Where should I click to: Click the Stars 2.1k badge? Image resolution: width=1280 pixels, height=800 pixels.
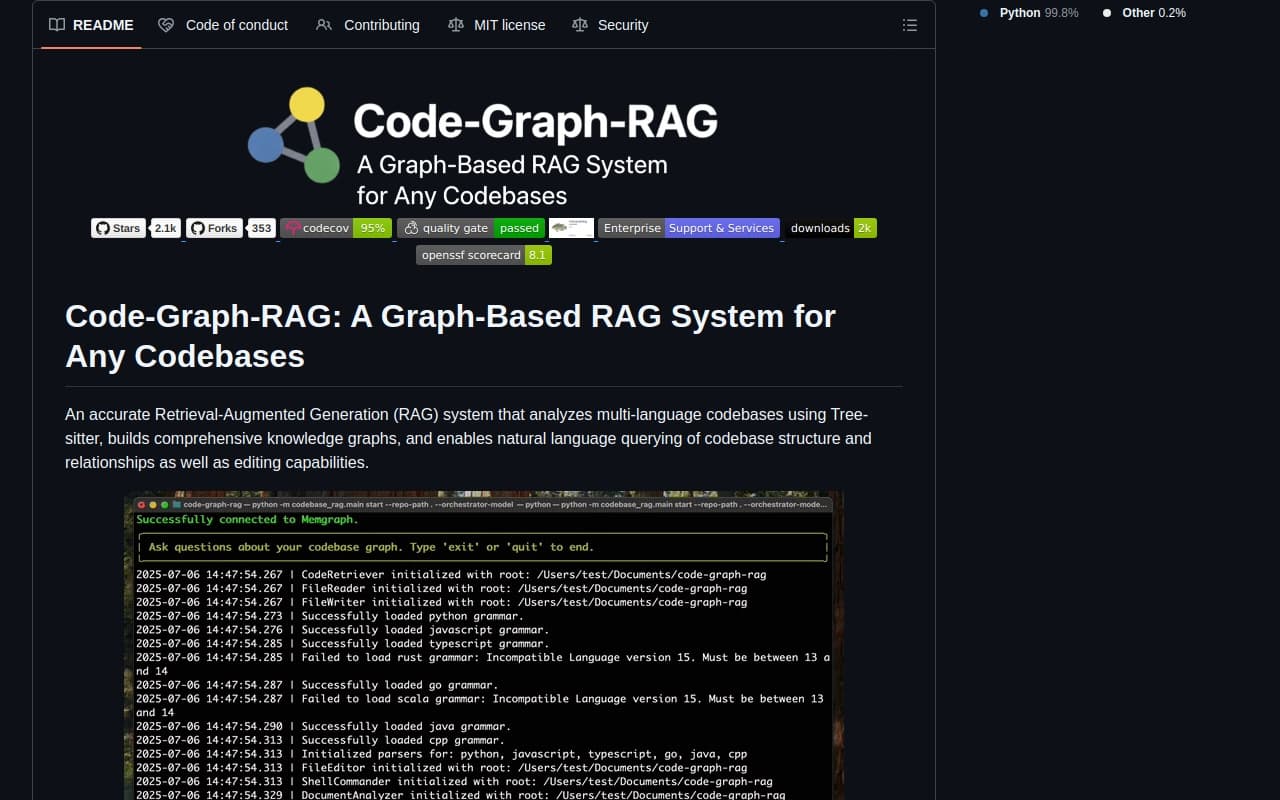coord(137,228)
